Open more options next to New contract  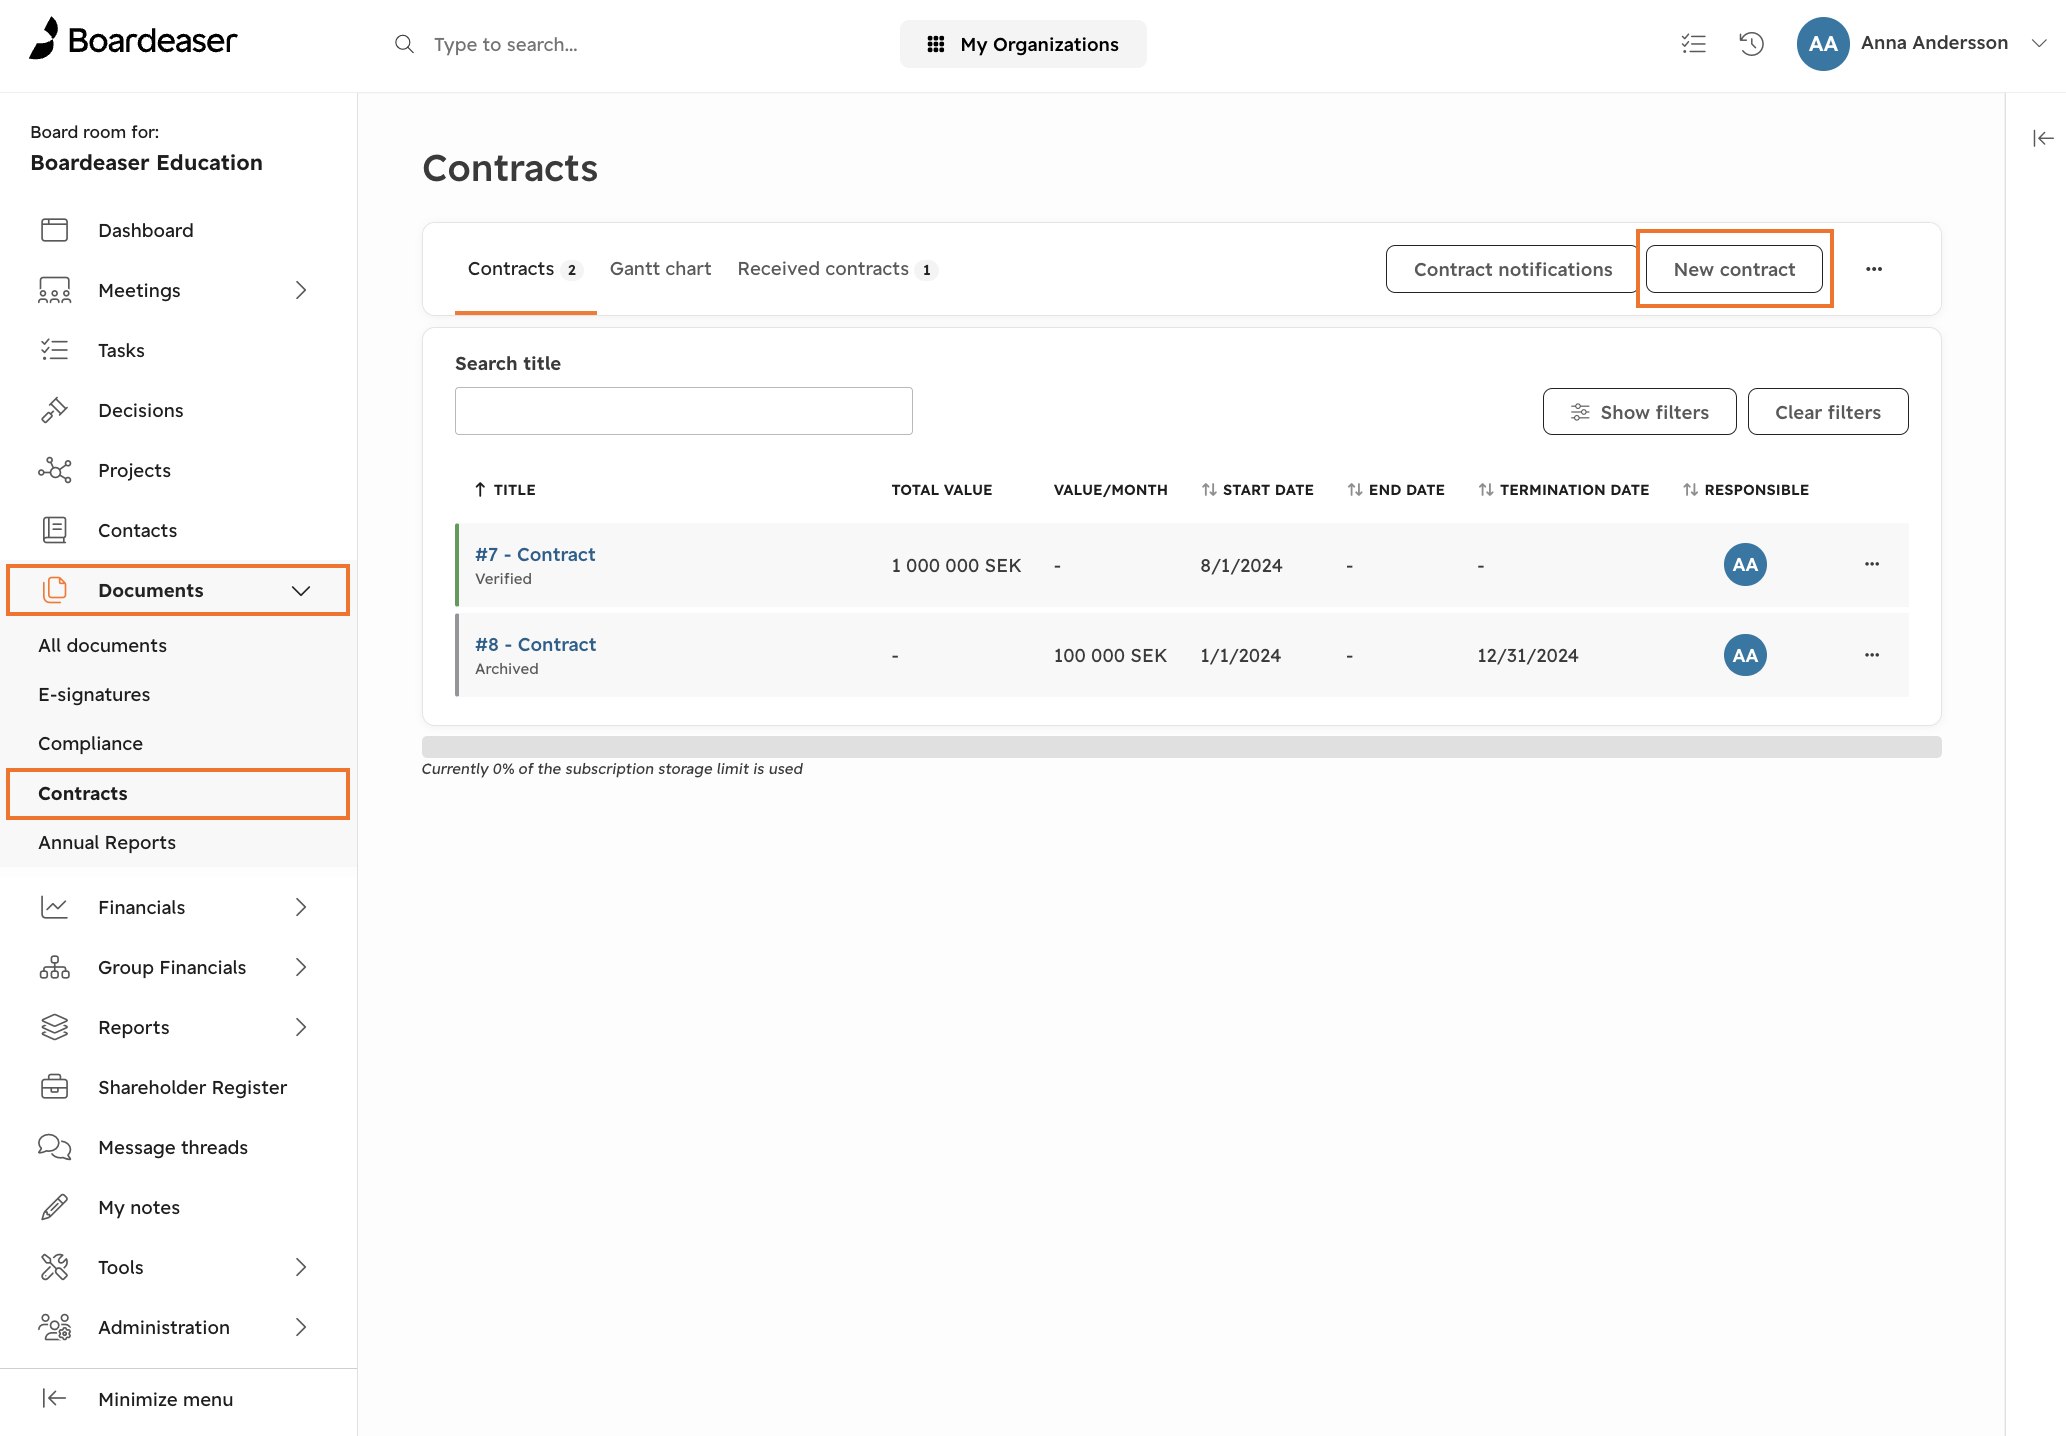coord(1874,269)
